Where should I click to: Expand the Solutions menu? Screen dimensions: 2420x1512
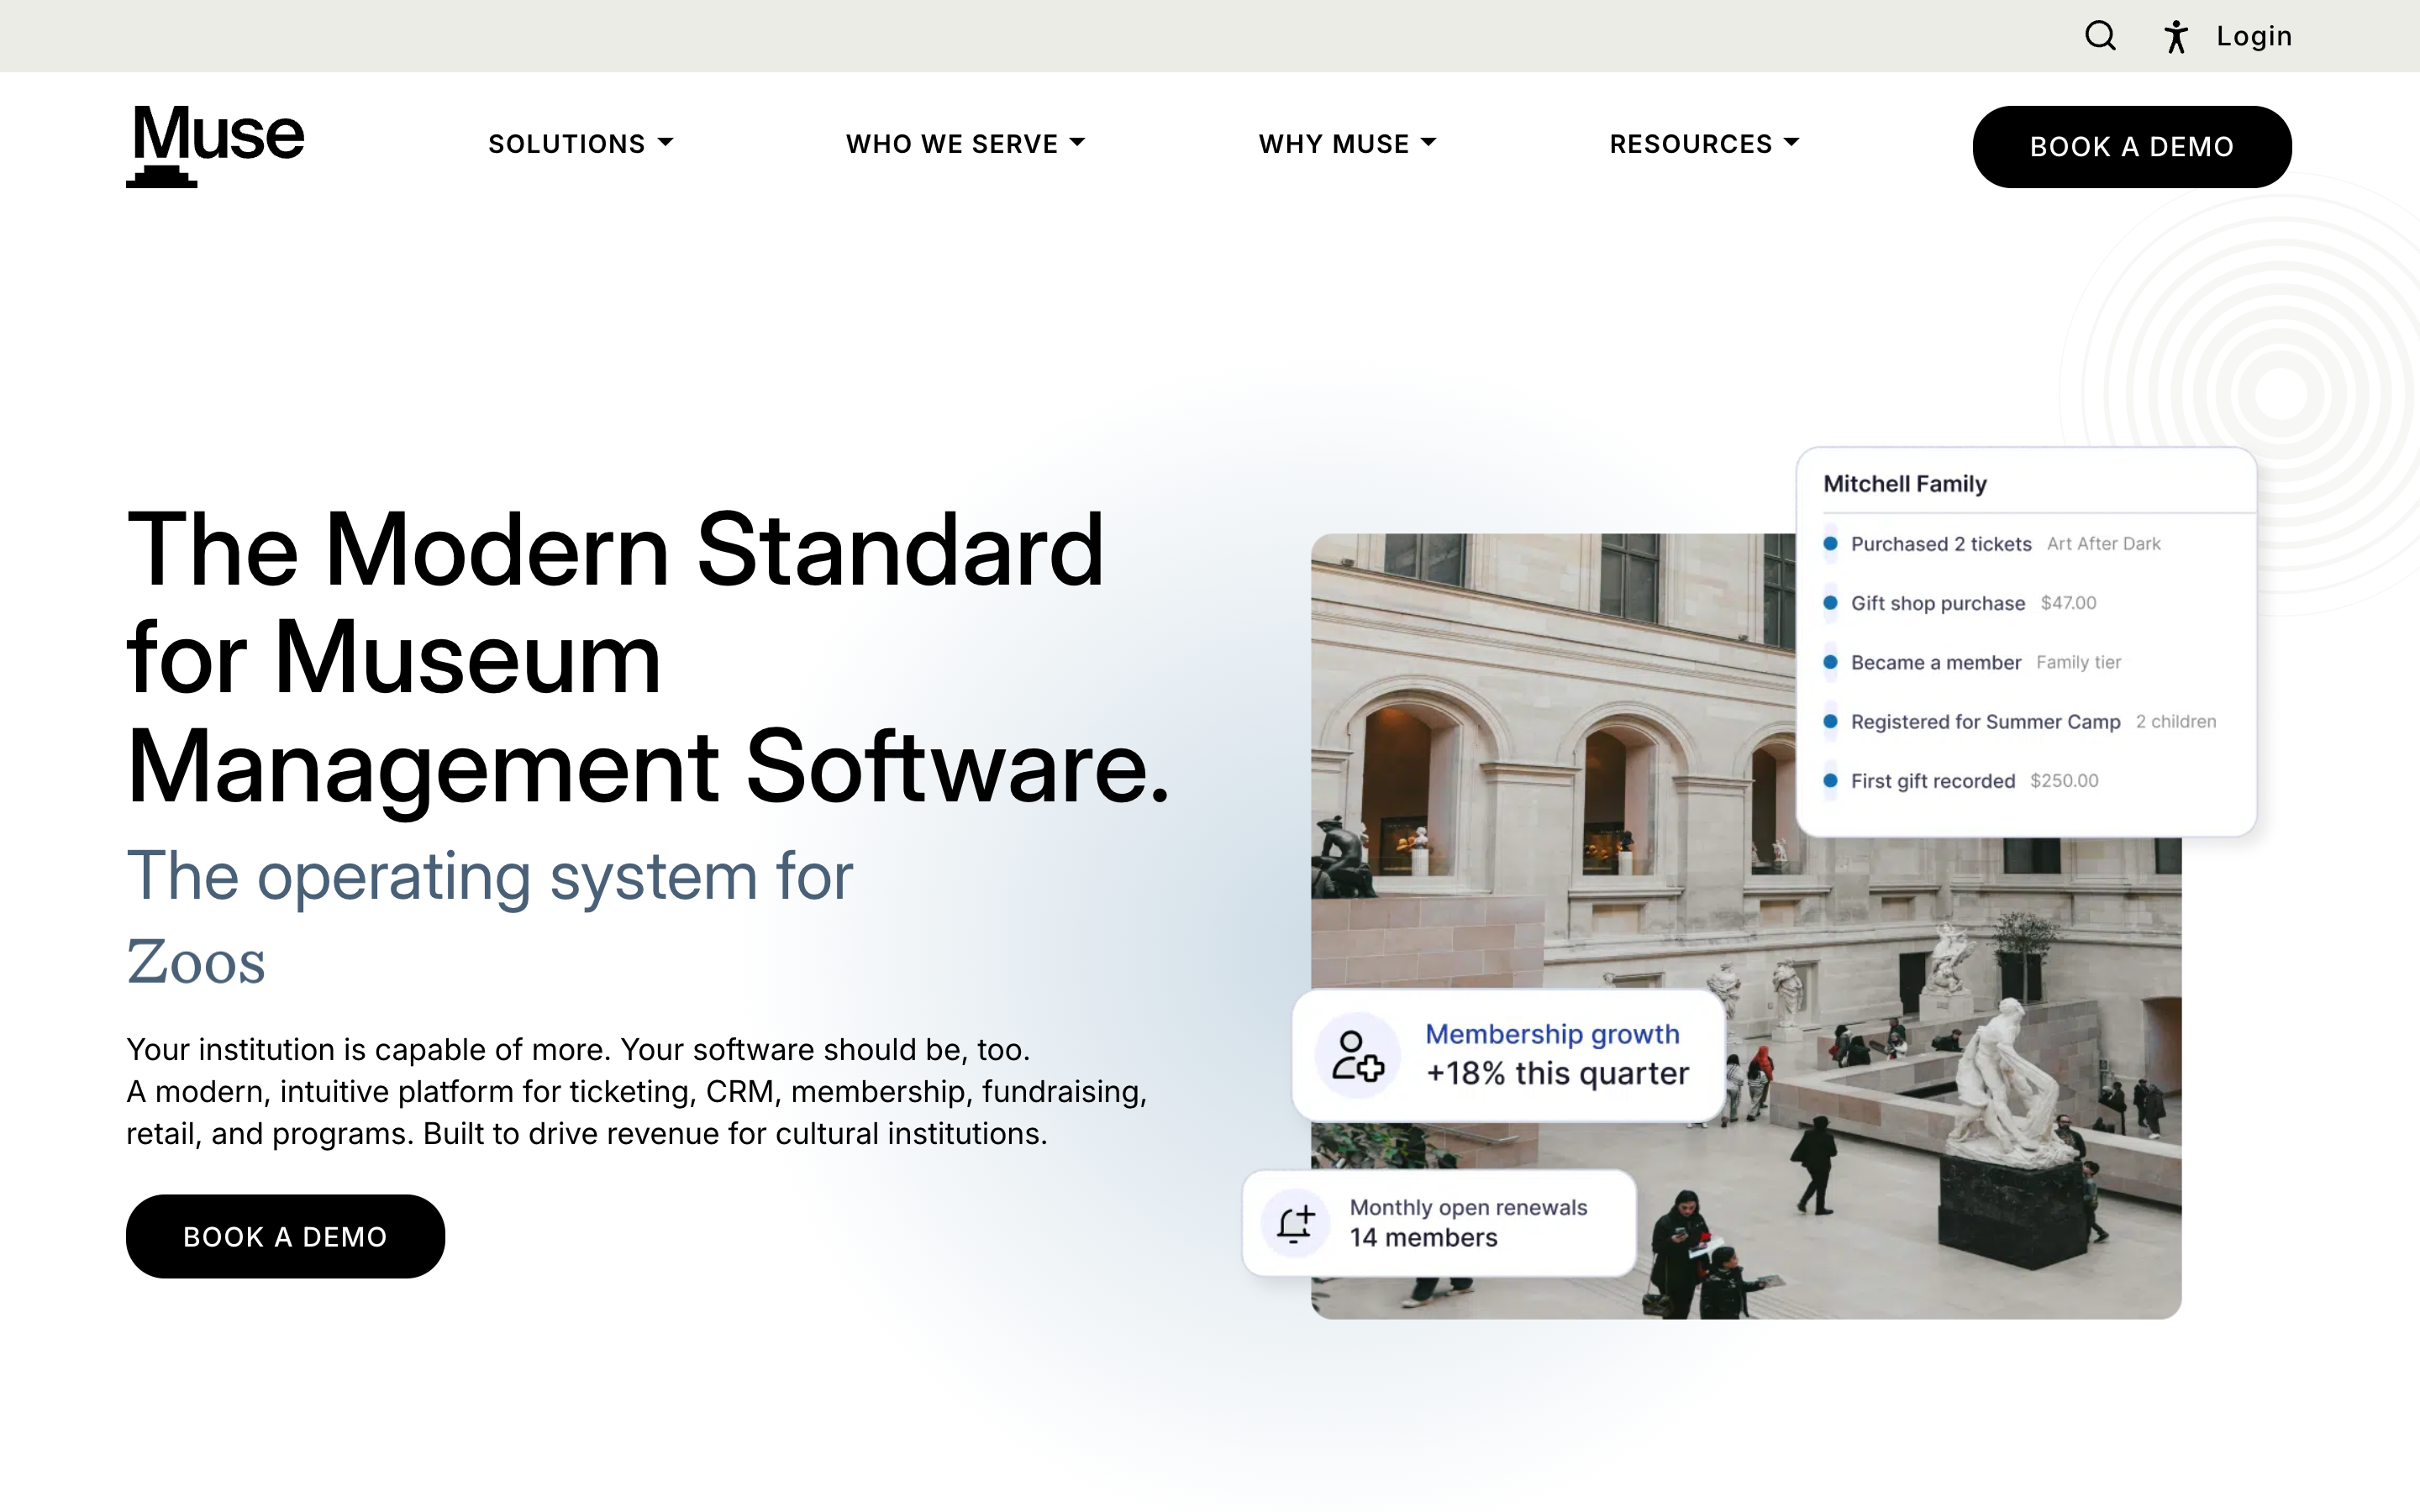pyautogui.click(x=580, y=144)
